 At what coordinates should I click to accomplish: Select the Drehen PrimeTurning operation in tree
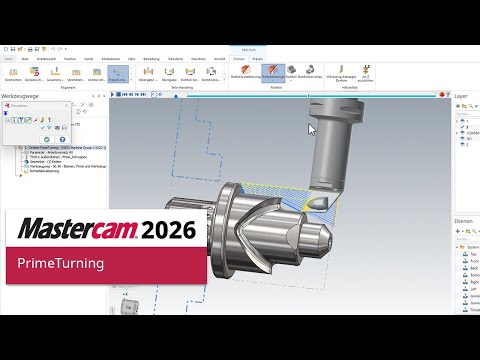tap(65, 147)
